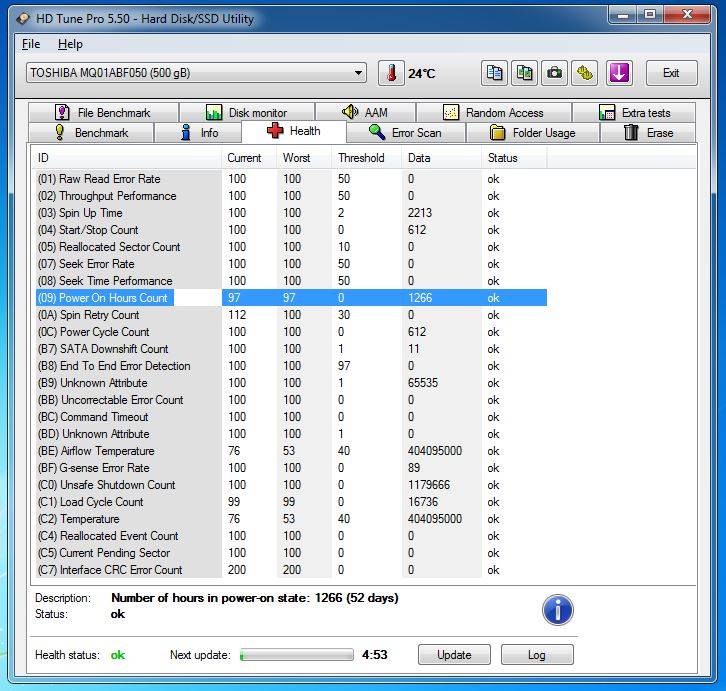The height and width of the screenshot is (691, 726).
Task: Select the (07) Seek Error Rate row
Action: 291,264
